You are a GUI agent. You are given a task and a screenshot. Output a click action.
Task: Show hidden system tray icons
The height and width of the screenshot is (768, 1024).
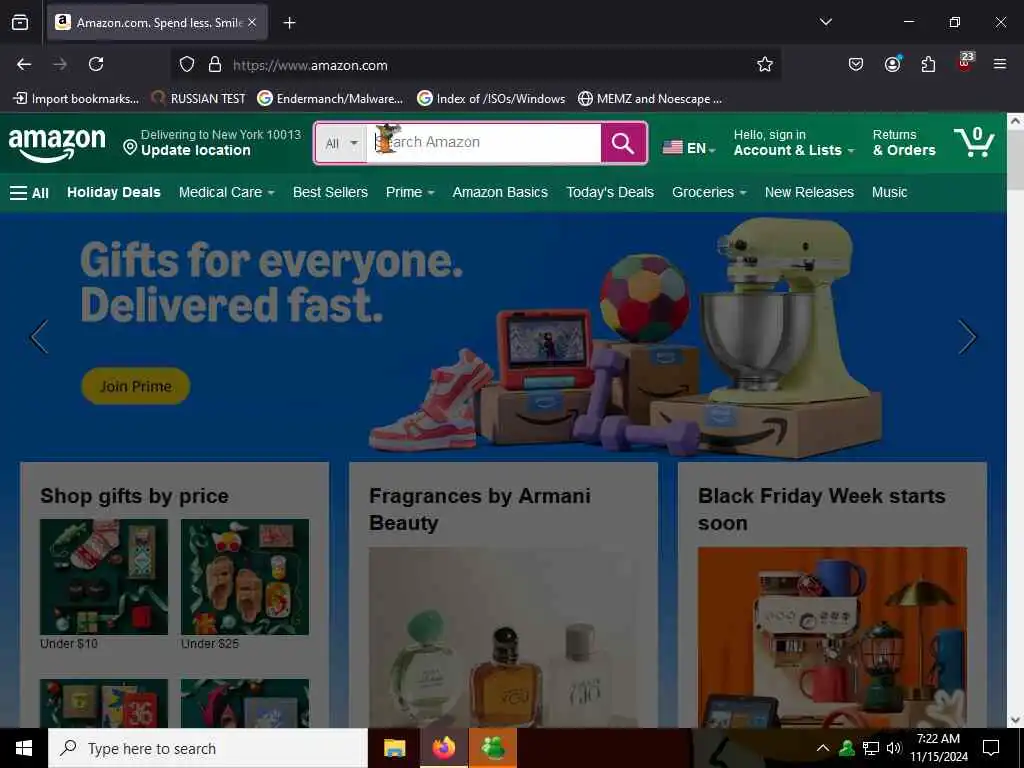click(x=823, y=748)
